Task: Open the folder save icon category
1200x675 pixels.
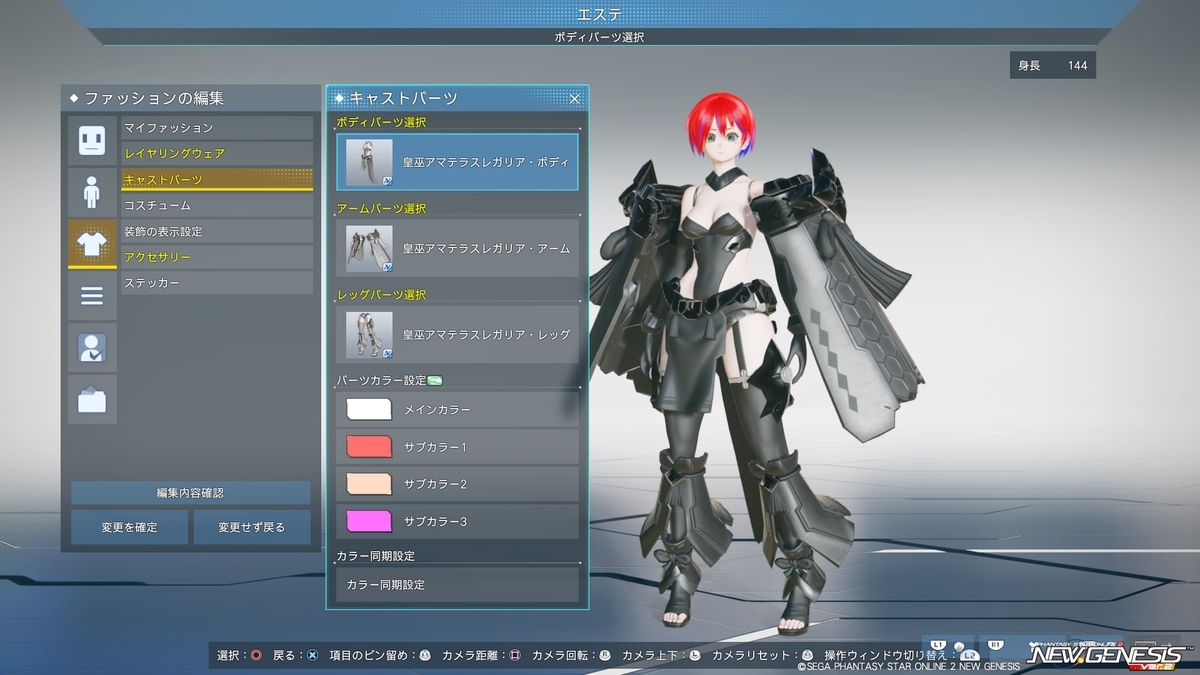Action: coord(92,400)
